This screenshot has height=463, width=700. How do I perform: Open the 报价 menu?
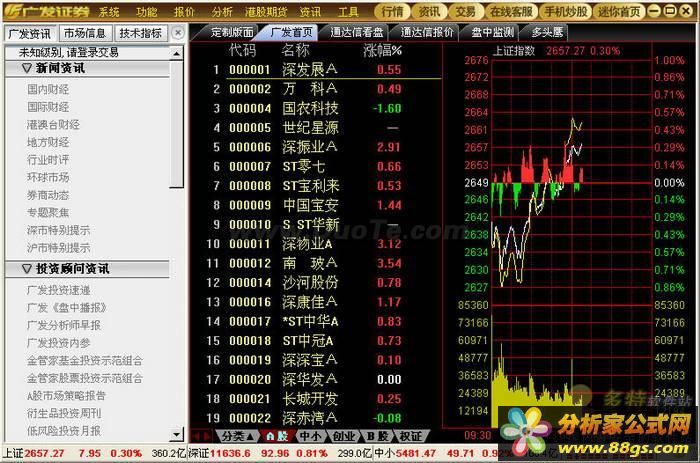184,12
